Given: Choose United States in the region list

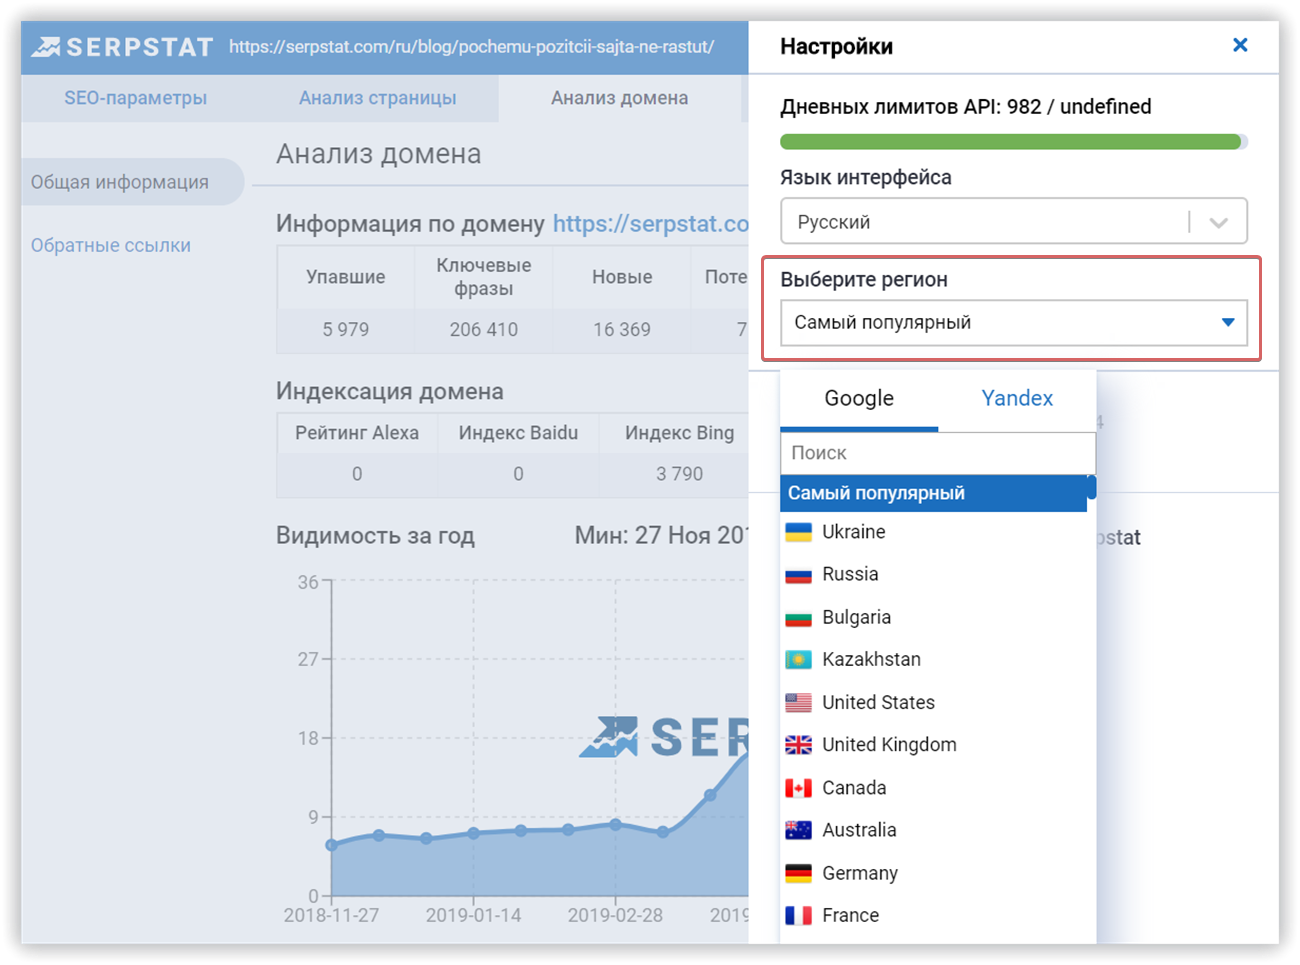Looking at the screenshot, I should click(x=878, y=703).
